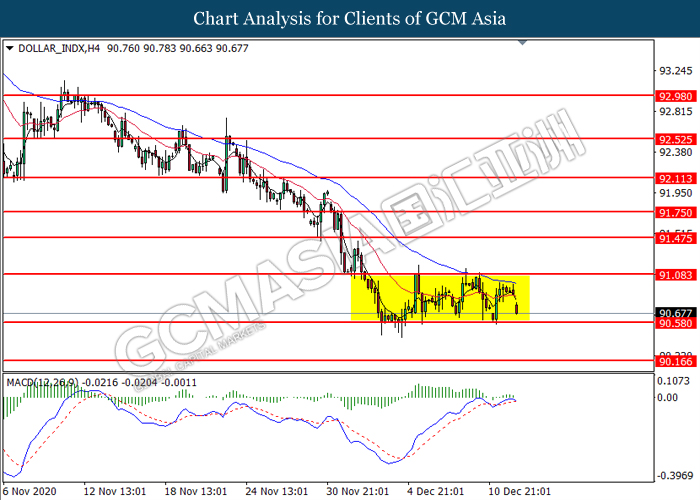
Task: Click the 18 Nov 13:01 time label
Action: coord(196,492)
